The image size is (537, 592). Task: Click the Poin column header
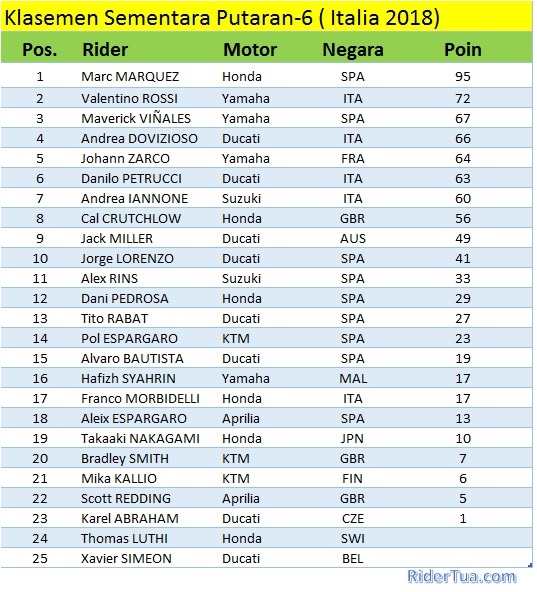[x=463, y=49]
